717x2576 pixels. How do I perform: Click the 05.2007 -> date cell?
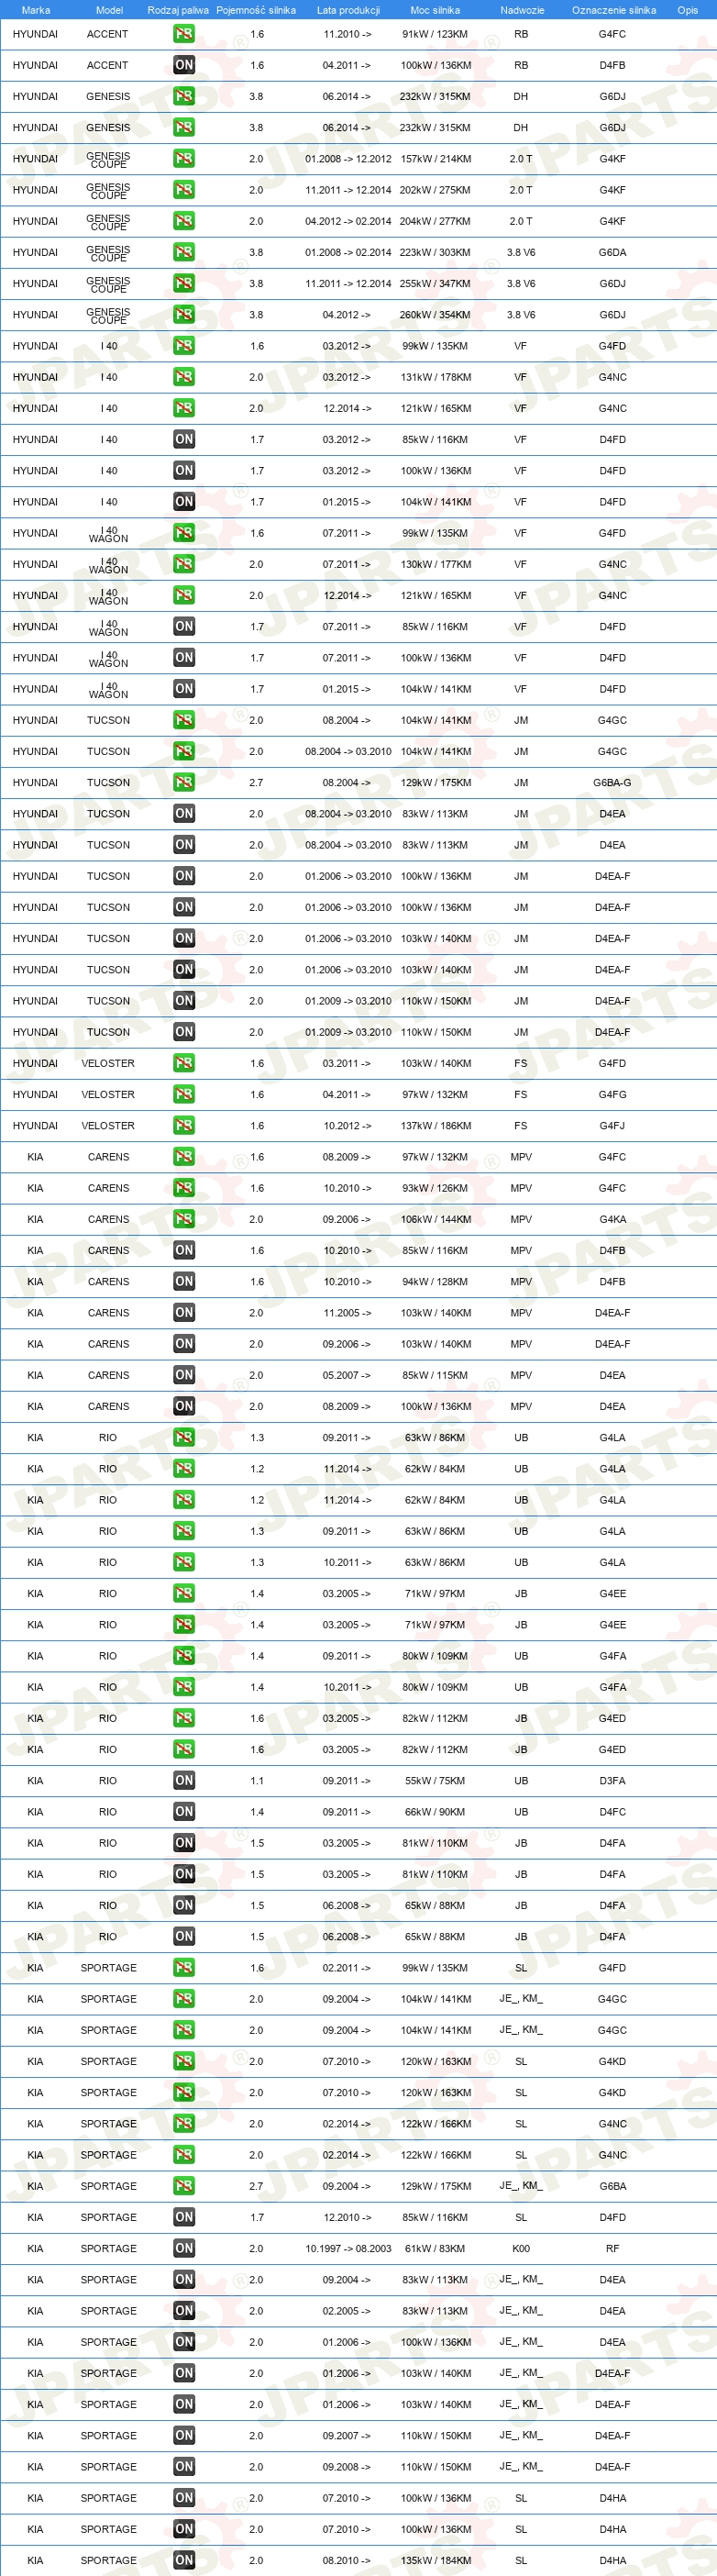(346, 1375)
